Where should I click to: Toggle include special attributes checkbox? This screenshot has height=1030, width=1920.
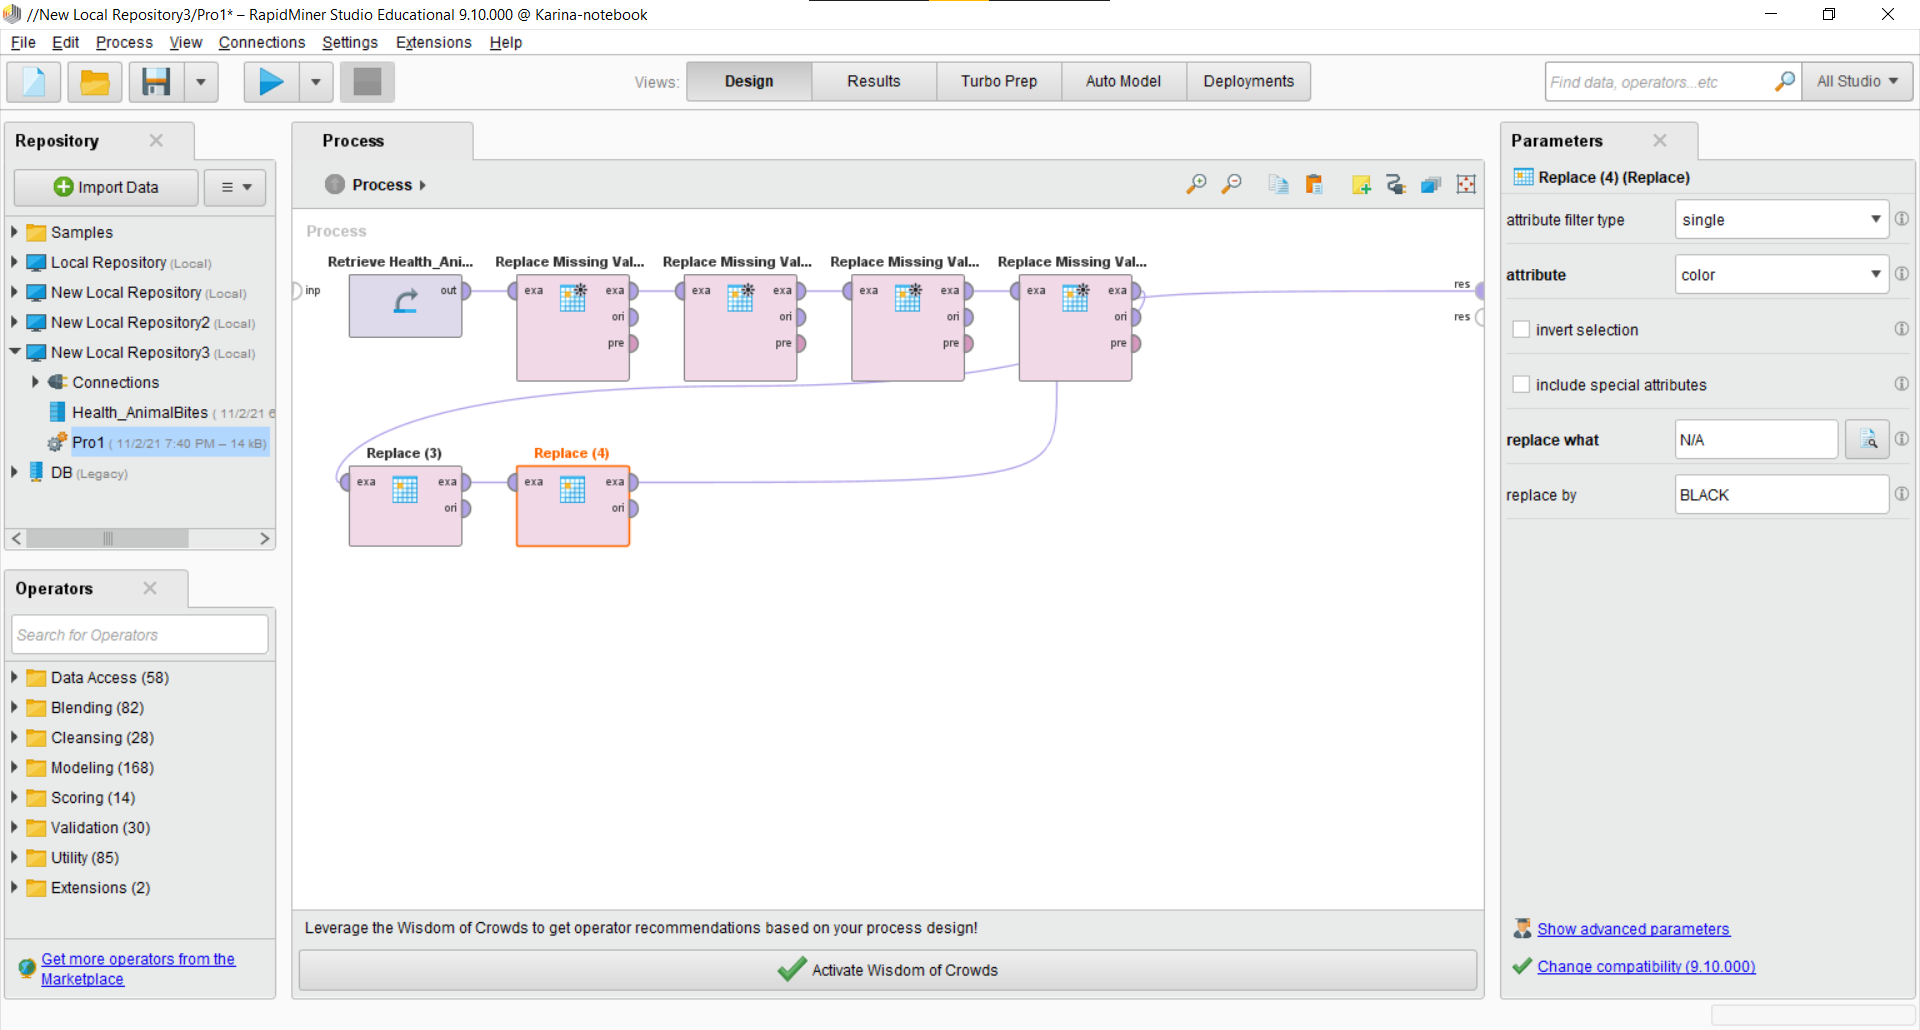(1521, 384)
